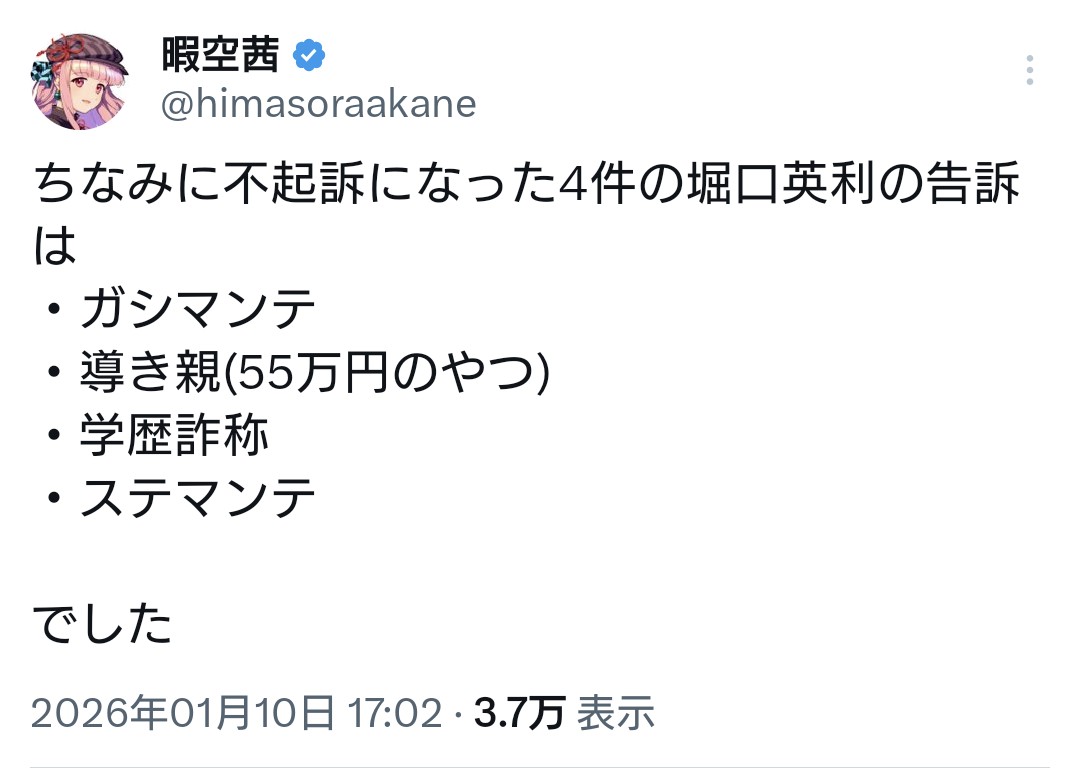Screen dimensions: 1080x775
Task: Click the closing word でした
Action: click(103, 624)
